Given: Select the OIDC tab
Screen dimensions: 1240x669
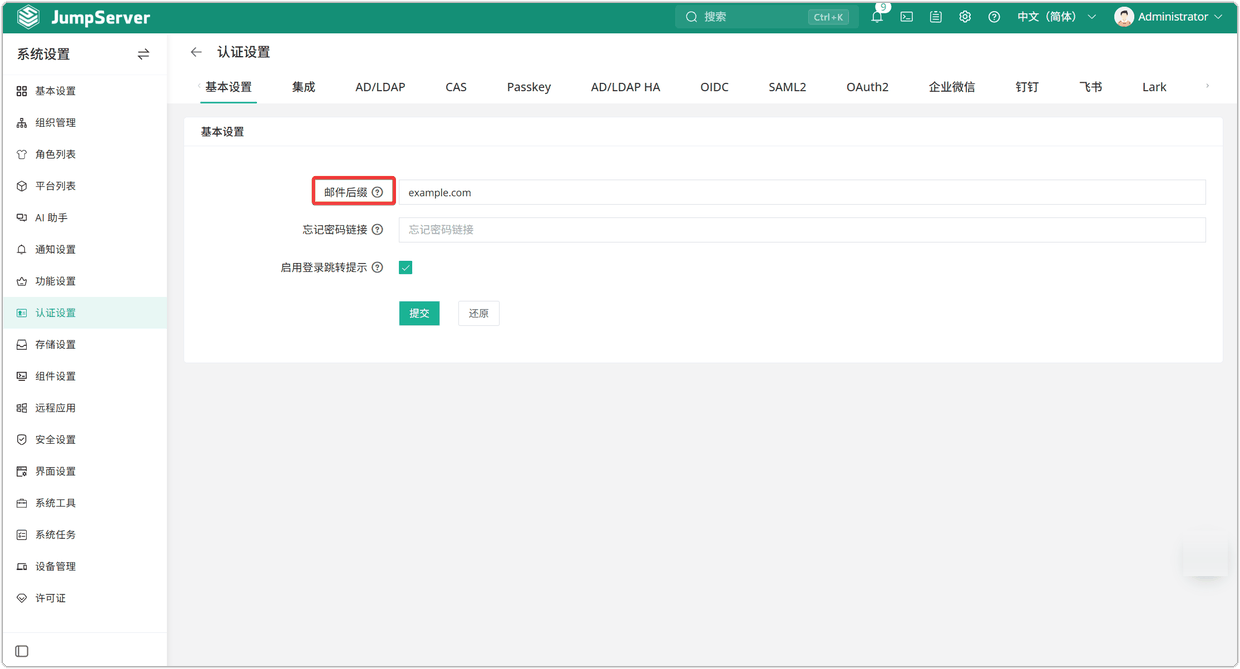Looking at the screenshot, I should pyautogui.click(x=714, y=87).
